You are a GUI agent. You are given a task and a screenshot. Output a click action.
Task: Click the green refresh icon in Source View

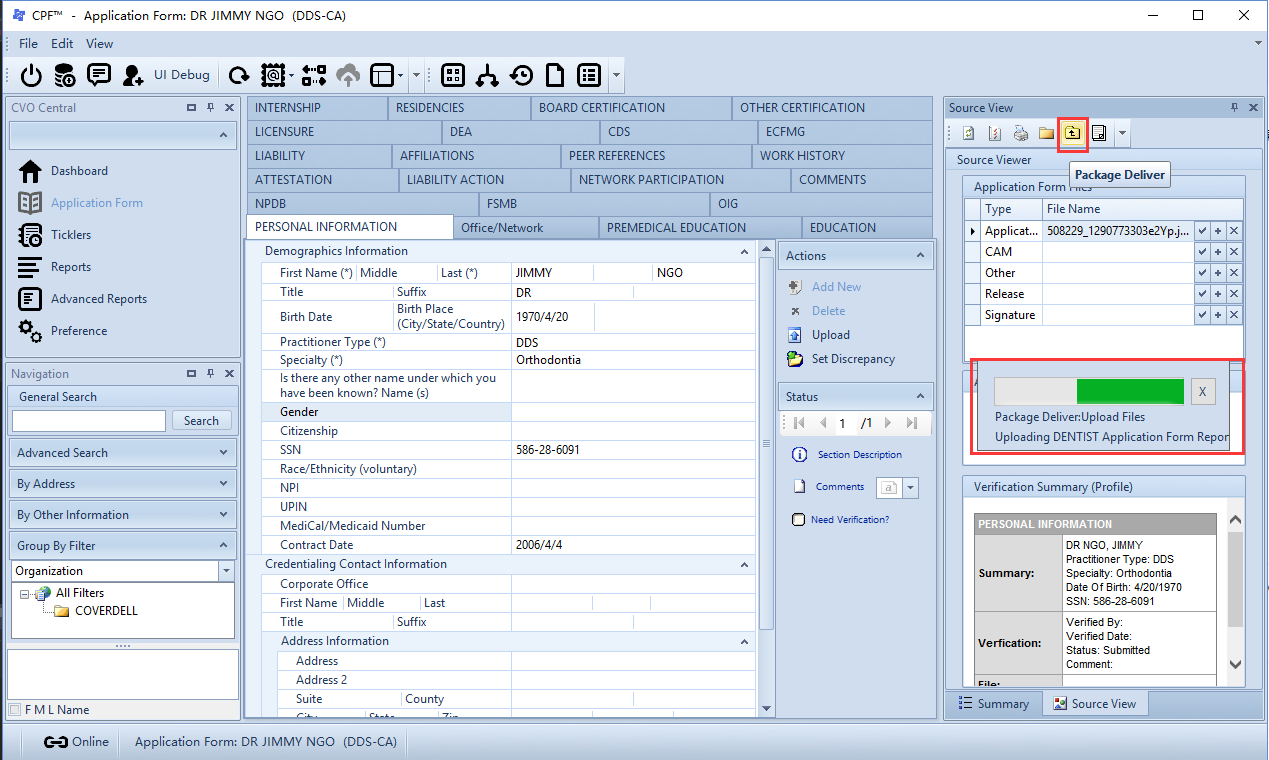tap(969, 133)
